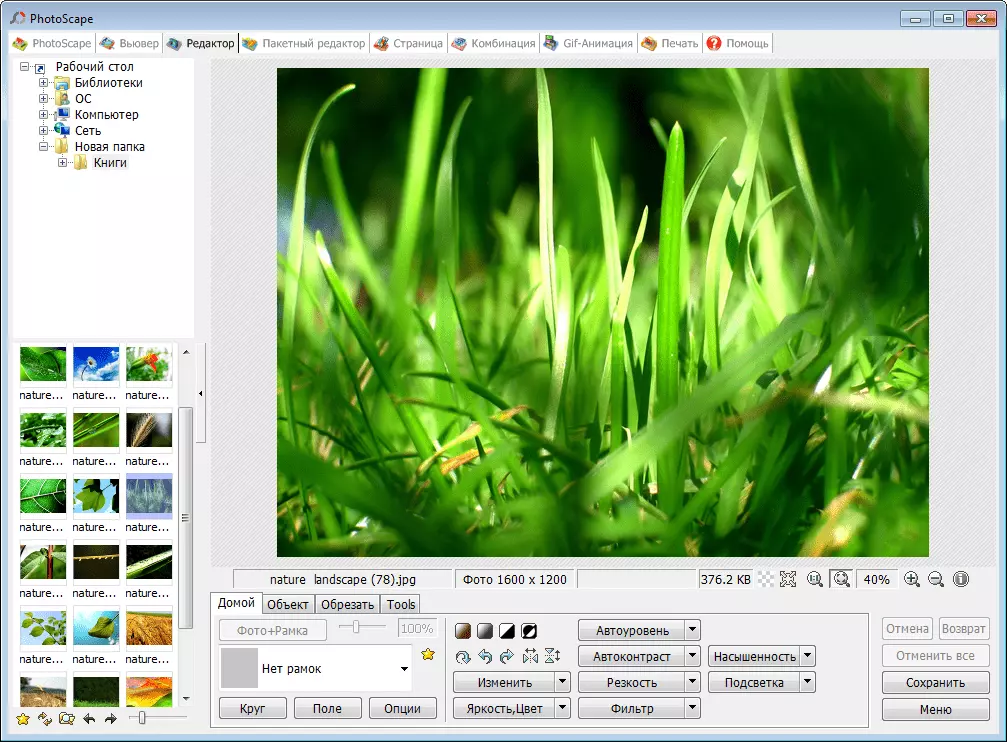The height and width of the screenshot is (742, 1007).
Task: Rotate image 90 degrees clockwise
Action: click(506, 657)
